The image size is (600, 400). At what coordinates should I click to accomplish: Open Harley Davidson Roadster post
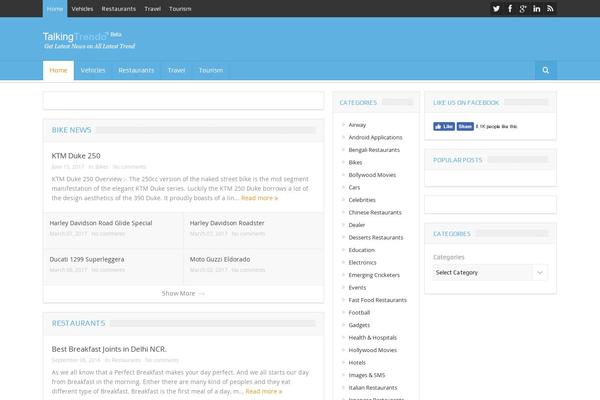click(x=227, y=223)
